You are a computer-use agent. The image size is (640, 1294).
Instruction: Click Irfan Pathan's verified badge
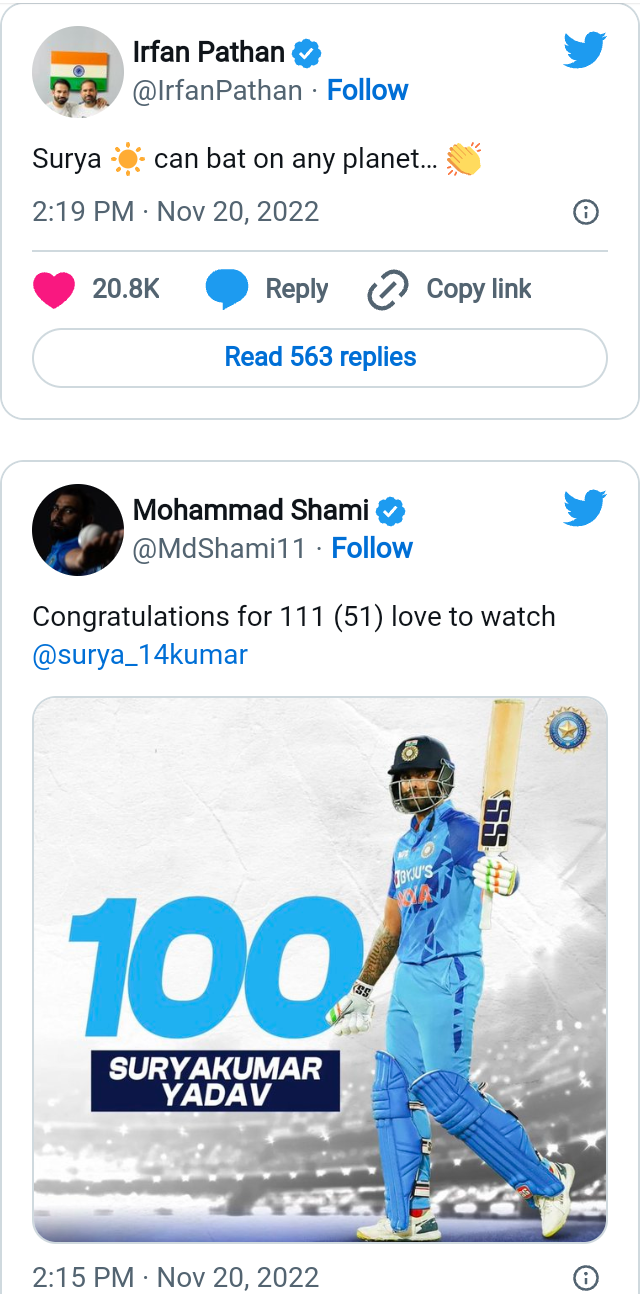pos(306,52)
